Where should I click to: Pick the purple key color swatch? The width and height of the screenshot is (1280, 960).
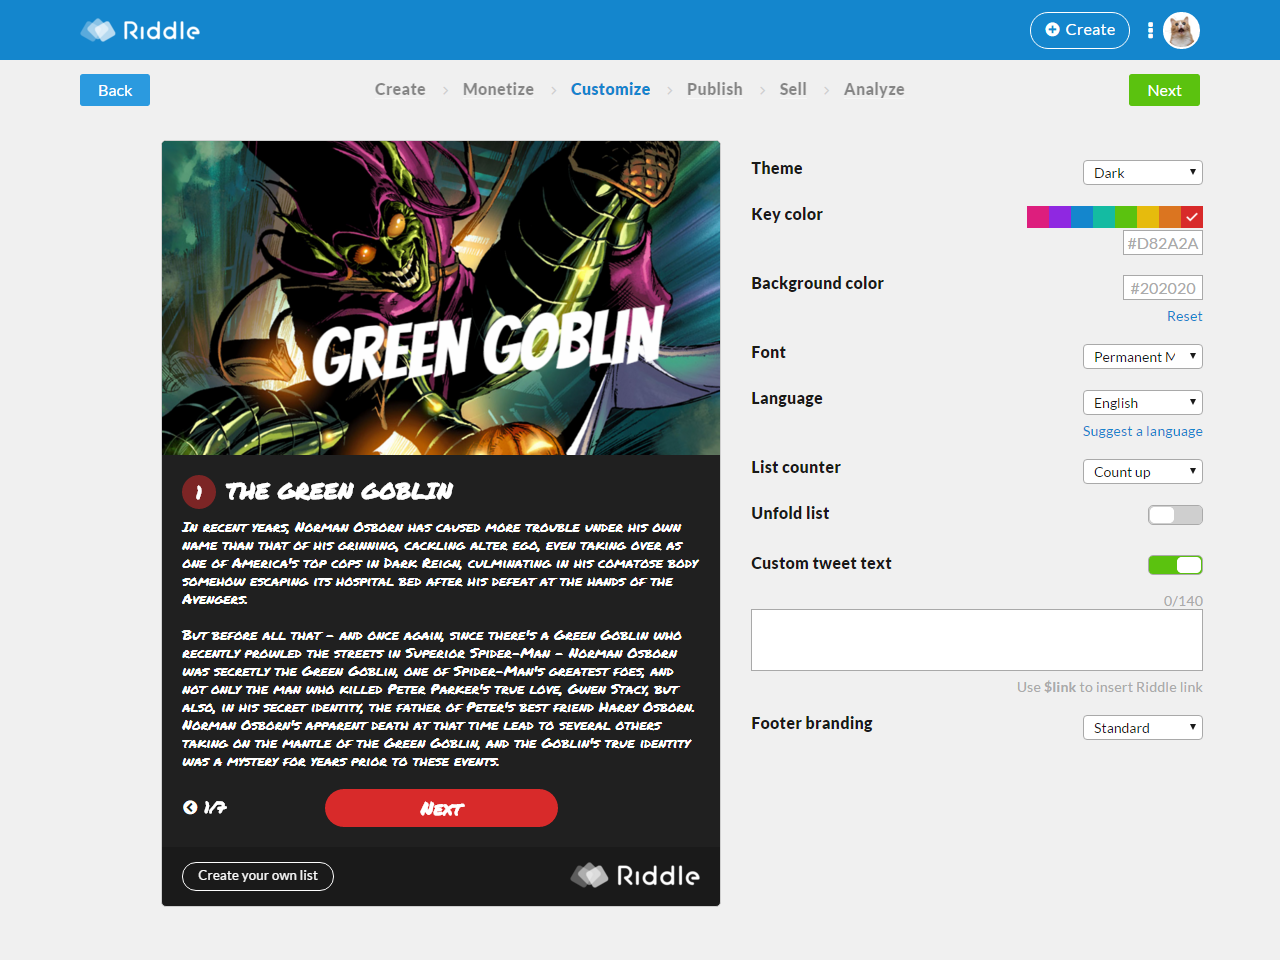[1060, 217]
